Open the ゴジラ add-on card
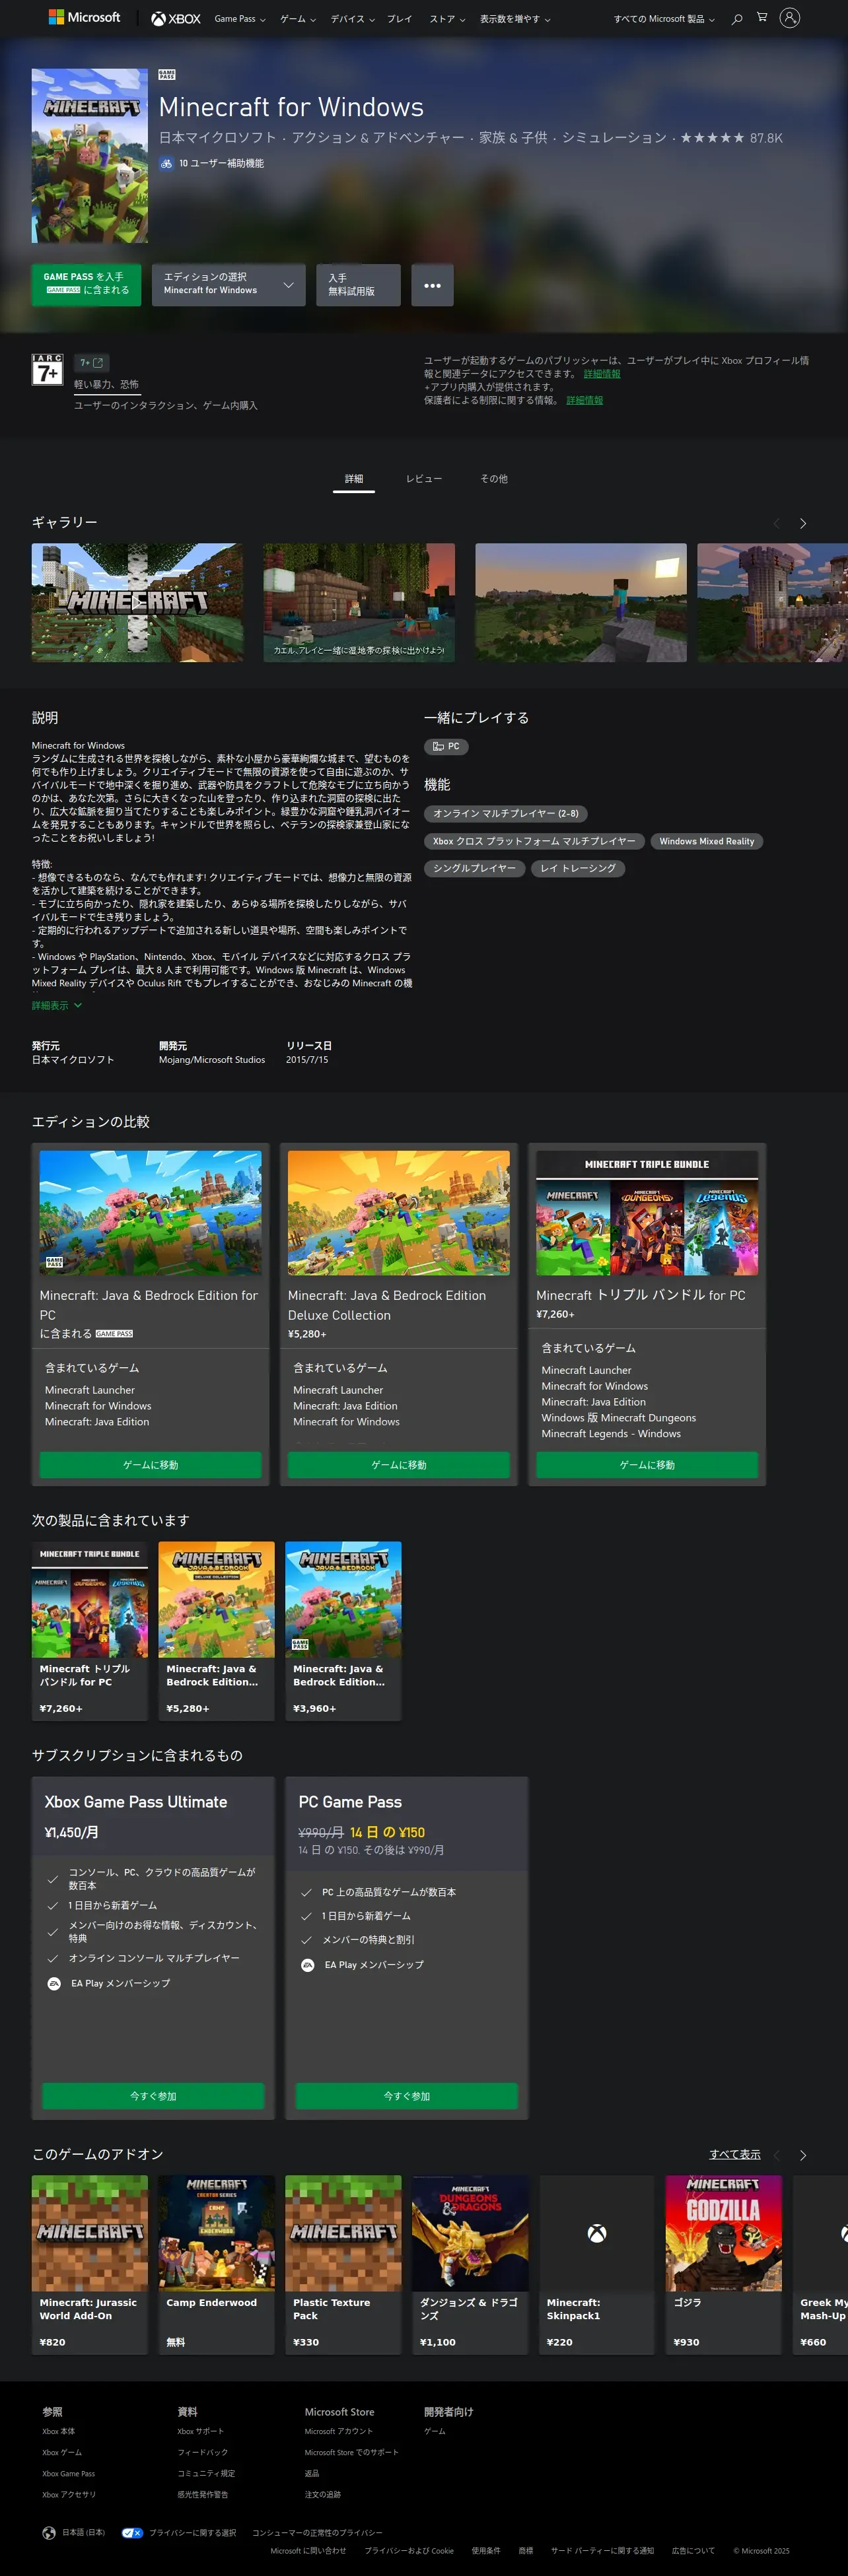The height and width of the screenshot is (2576, 848). (724, 2264)
